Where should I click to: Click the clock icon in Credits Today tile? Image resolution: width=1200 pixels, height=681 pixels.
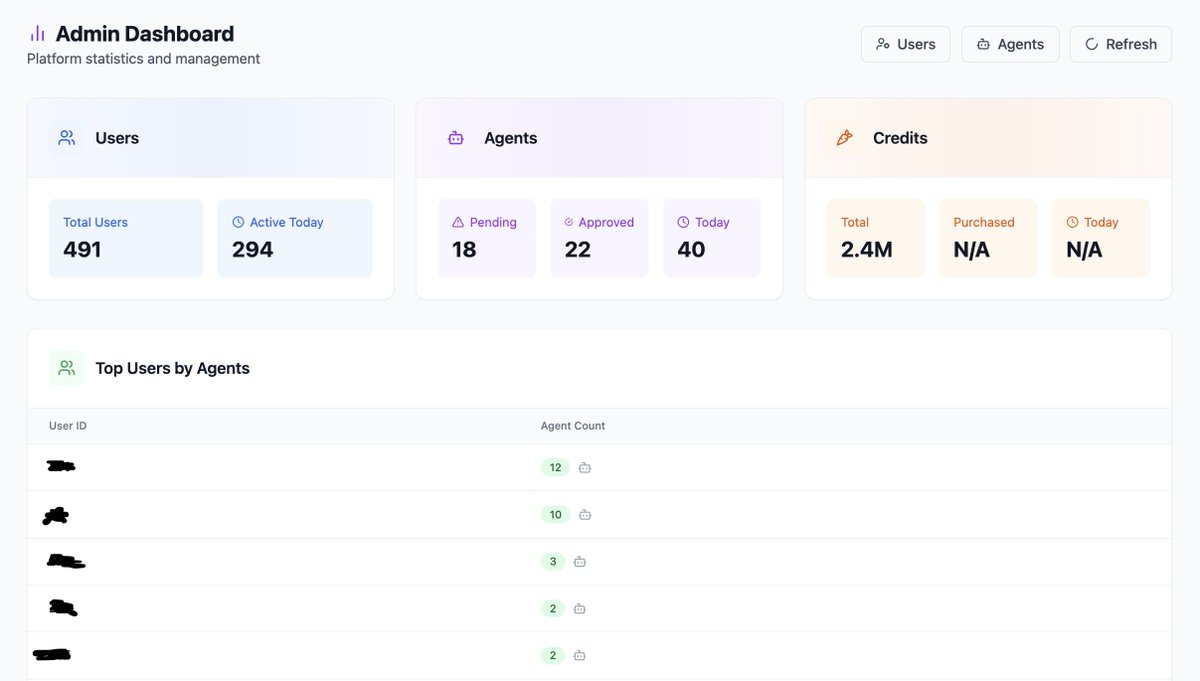pyautogui.click(x=1072, y=222)
